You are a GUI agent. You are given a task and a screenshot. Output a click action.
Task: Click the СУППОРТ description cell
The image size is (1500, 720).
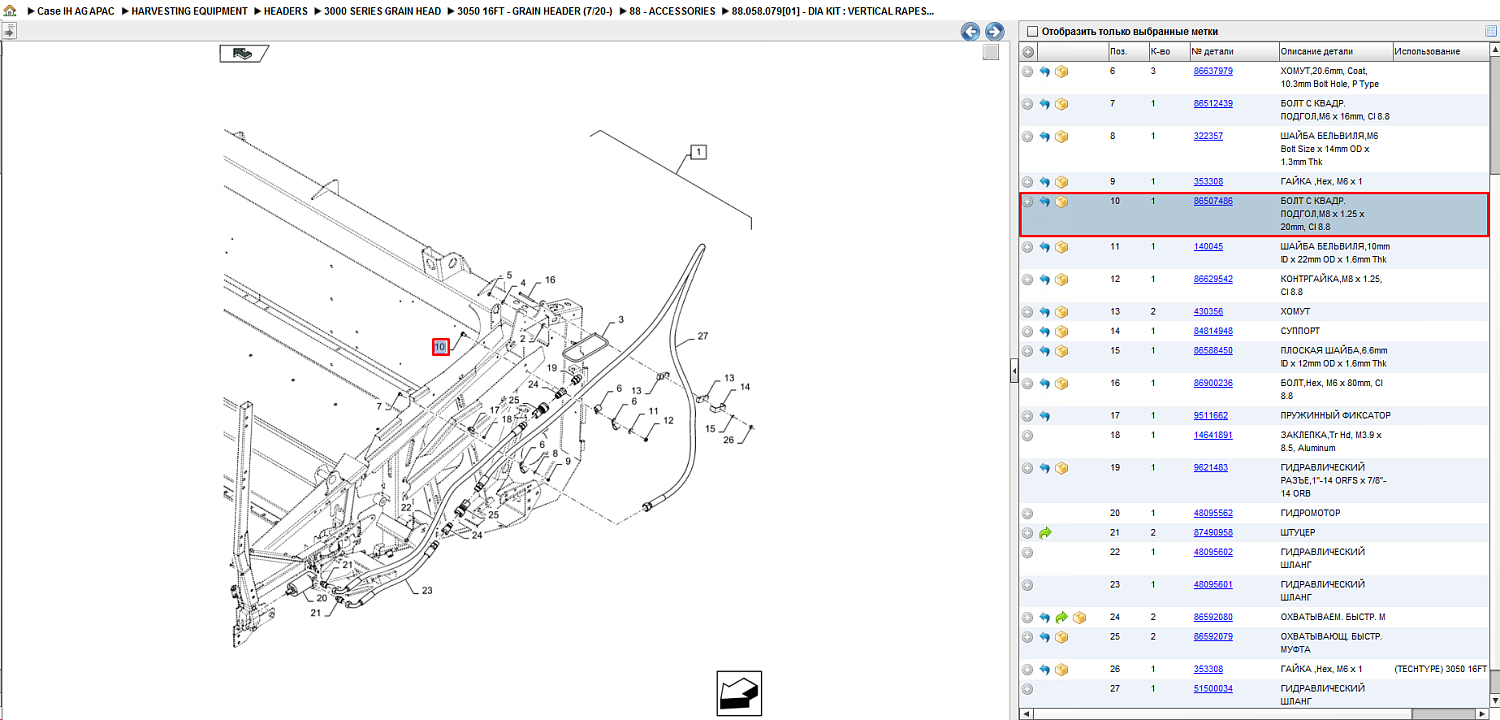tap(1302, 331)
